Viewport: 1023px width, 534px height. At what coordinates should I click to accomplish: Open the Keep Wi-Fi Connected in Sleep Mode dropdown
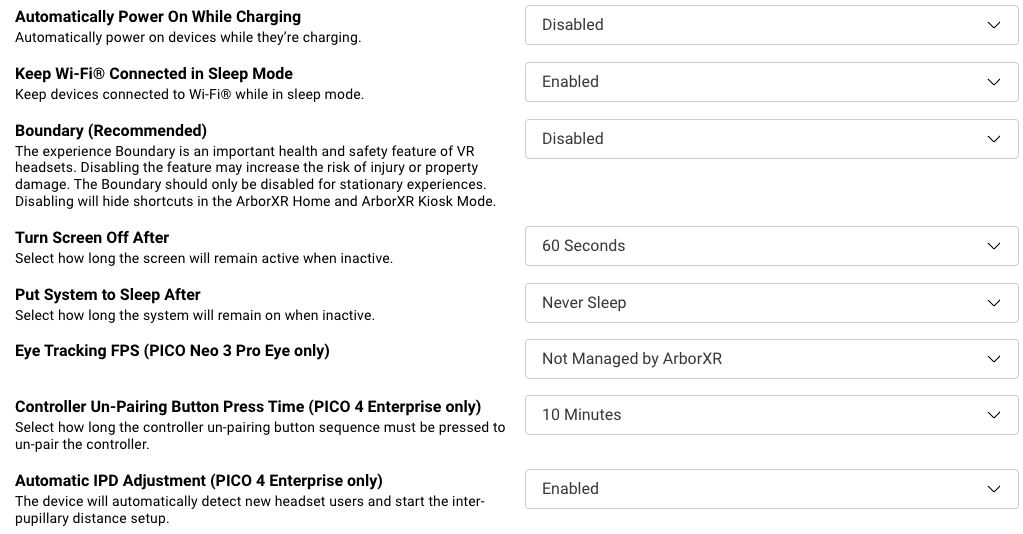pyautogui.click(x=771, y=82)
